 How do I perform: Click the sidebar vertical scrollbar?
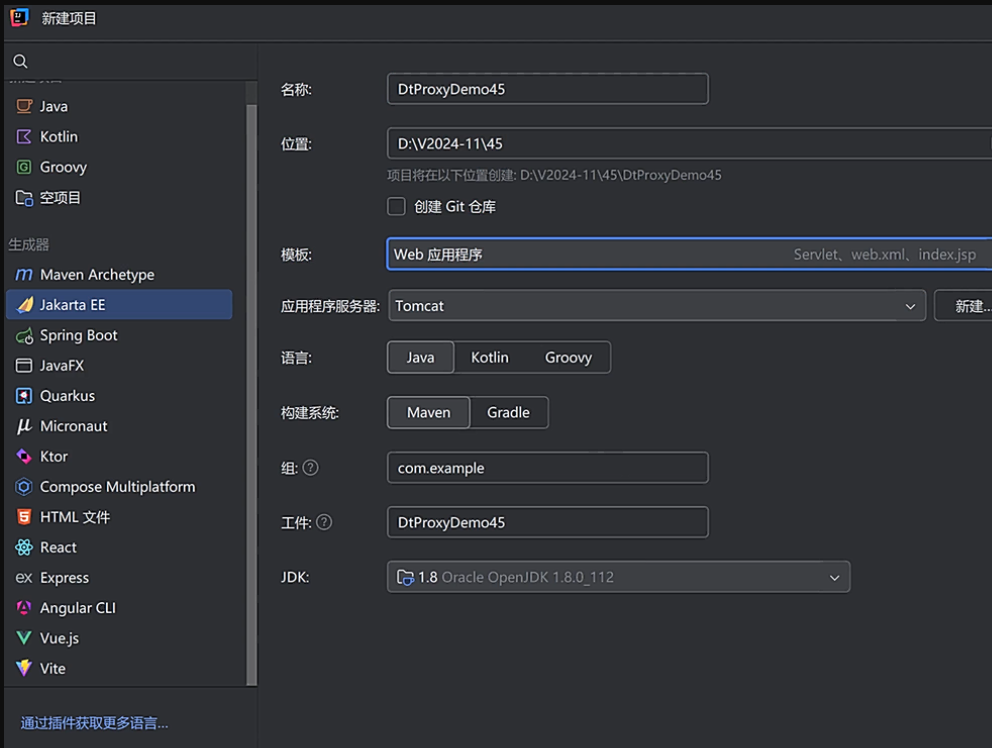click(x=251, y=395)
